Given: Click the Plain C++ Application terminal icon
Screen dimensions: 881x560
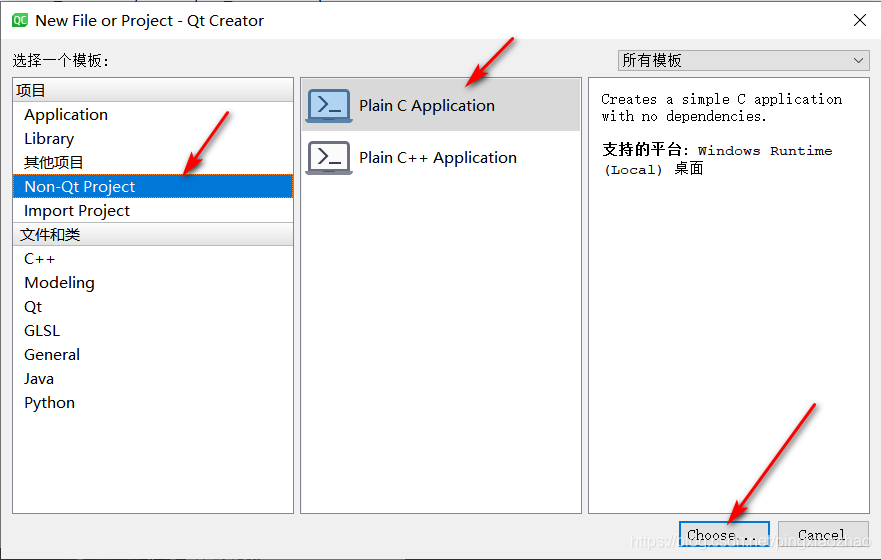Looking at the screenshot, I should [329, 158].
